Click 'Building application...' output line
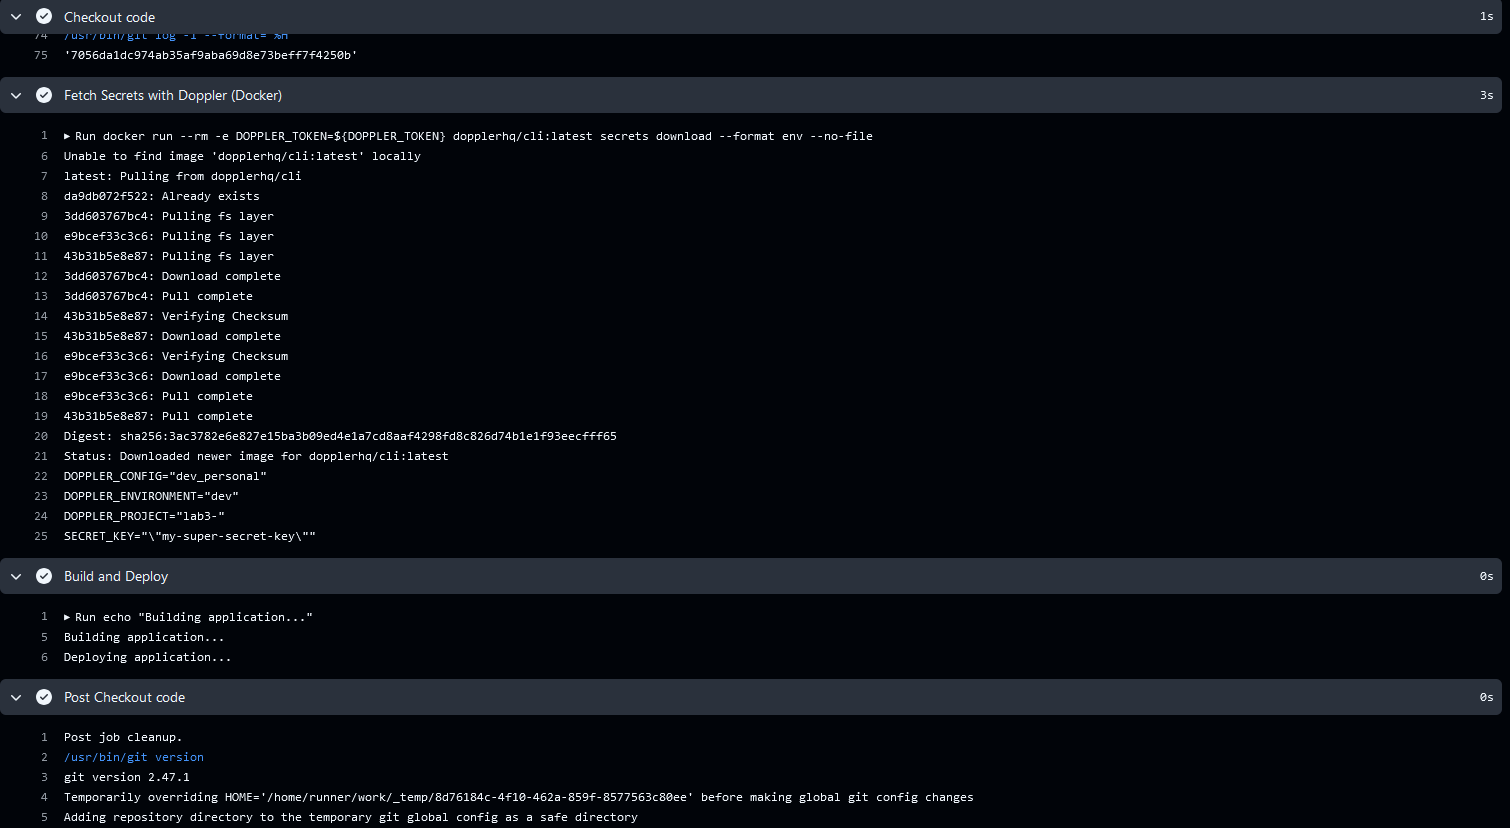1510x828 pixels. [x=144, y=637]
